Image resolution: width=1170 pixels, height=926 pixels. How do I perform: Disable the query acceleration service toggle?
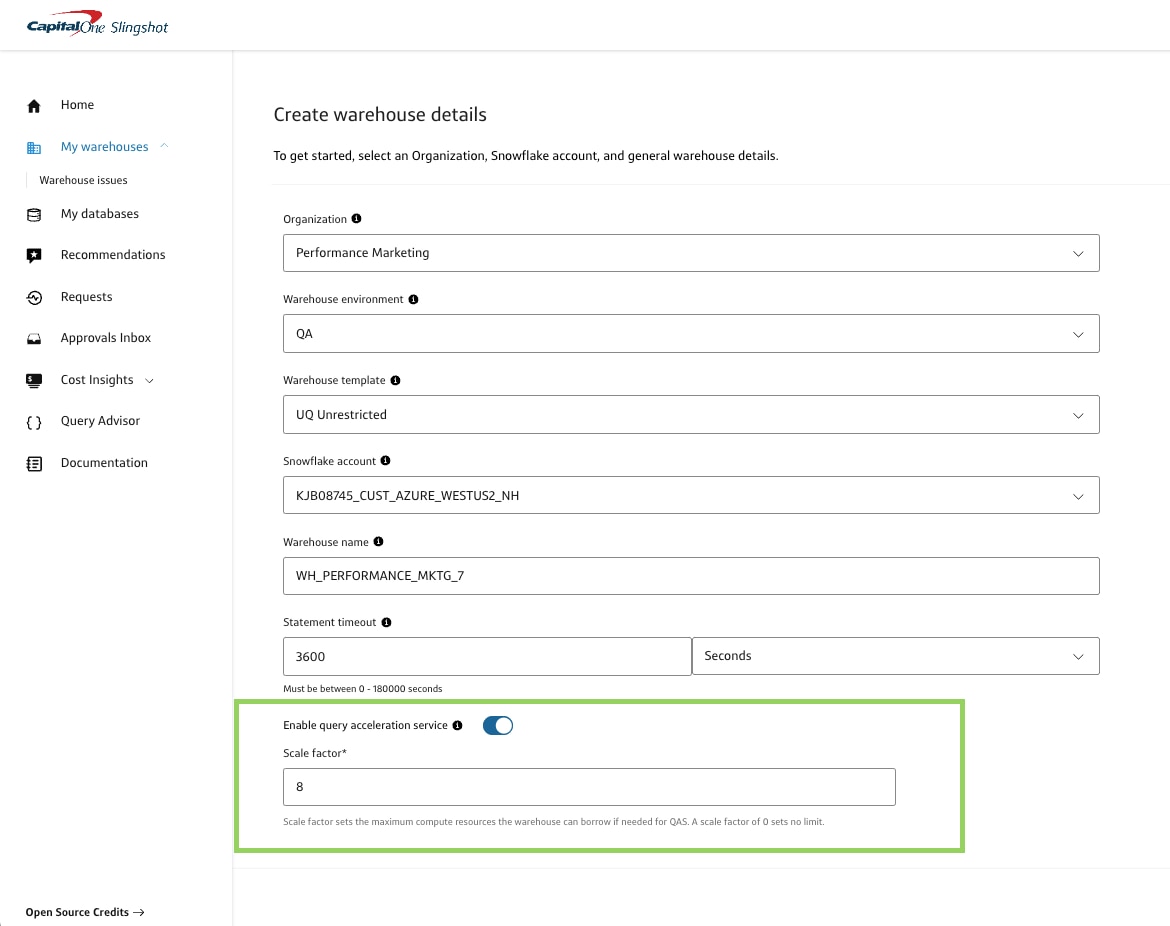497,725
